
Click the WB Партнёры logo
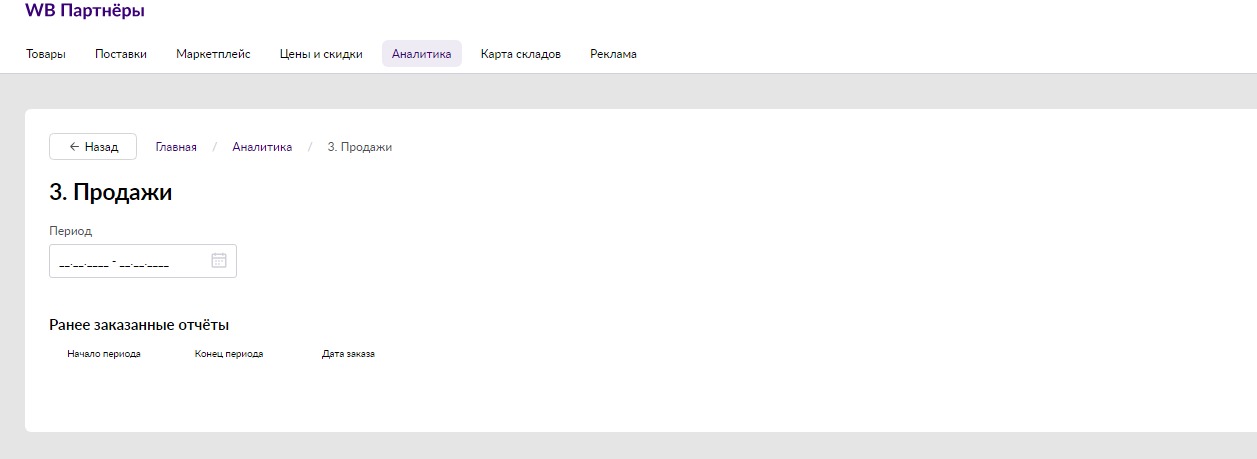click(85, 12)
